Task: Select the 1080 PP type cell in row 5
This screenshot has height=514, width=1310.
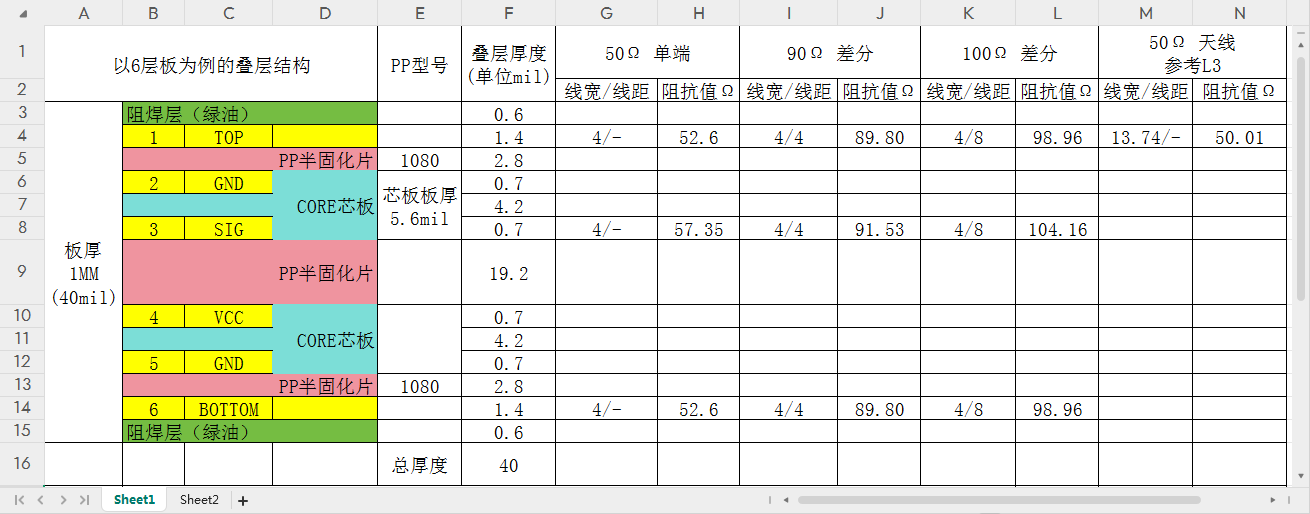Action: point(419,159)
